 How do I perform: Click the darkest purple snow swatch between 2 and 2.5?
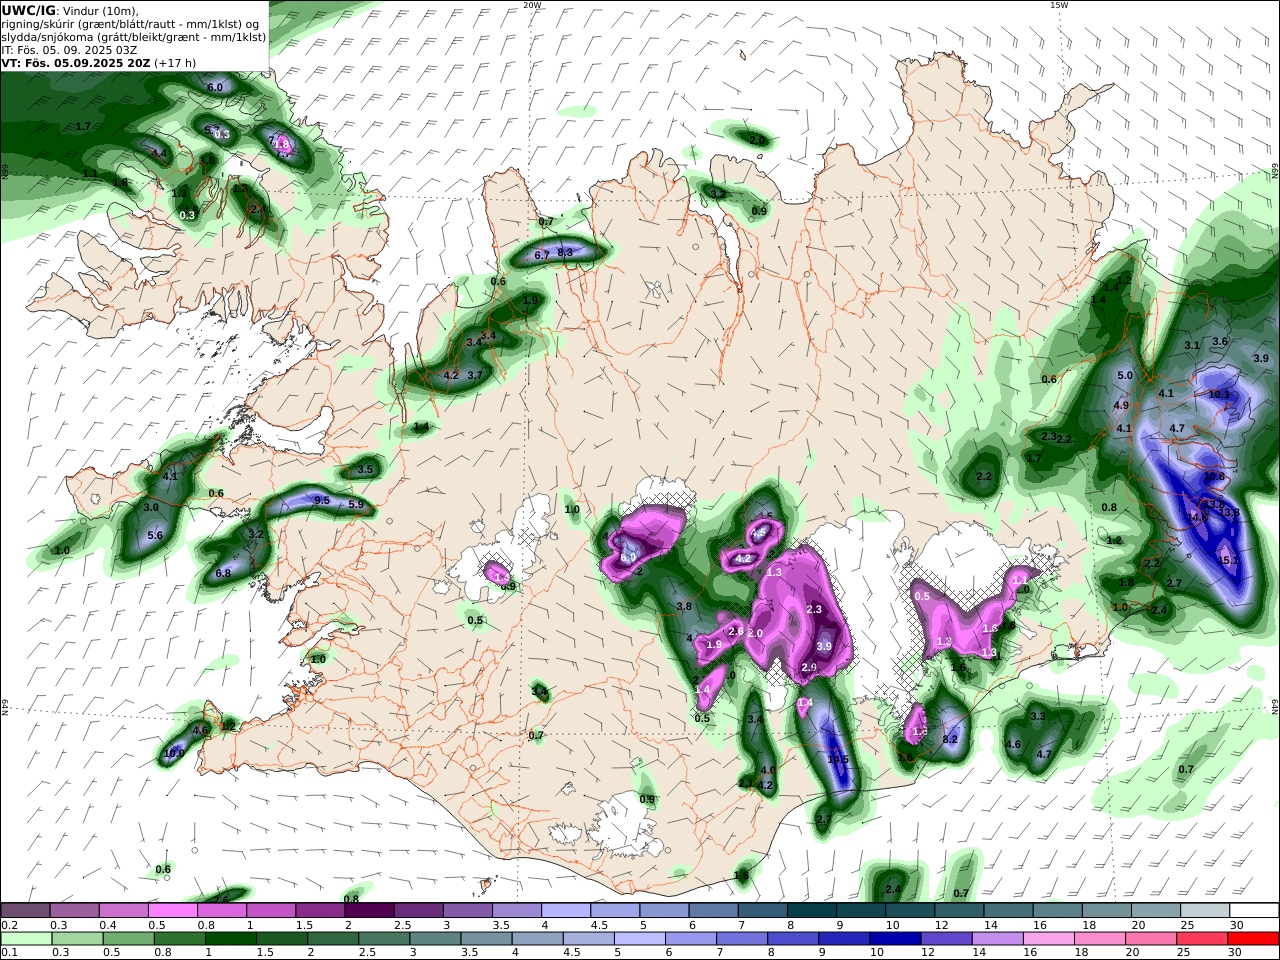[368, 910]
